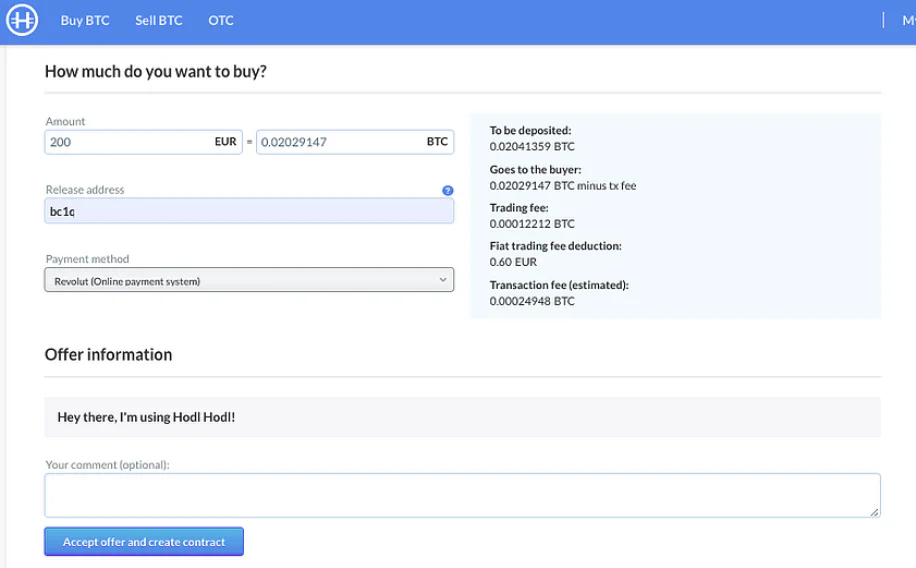Open the Buy BTC menu item
The width and height of the screenshot is (916, 568).
tap(85, 20)
